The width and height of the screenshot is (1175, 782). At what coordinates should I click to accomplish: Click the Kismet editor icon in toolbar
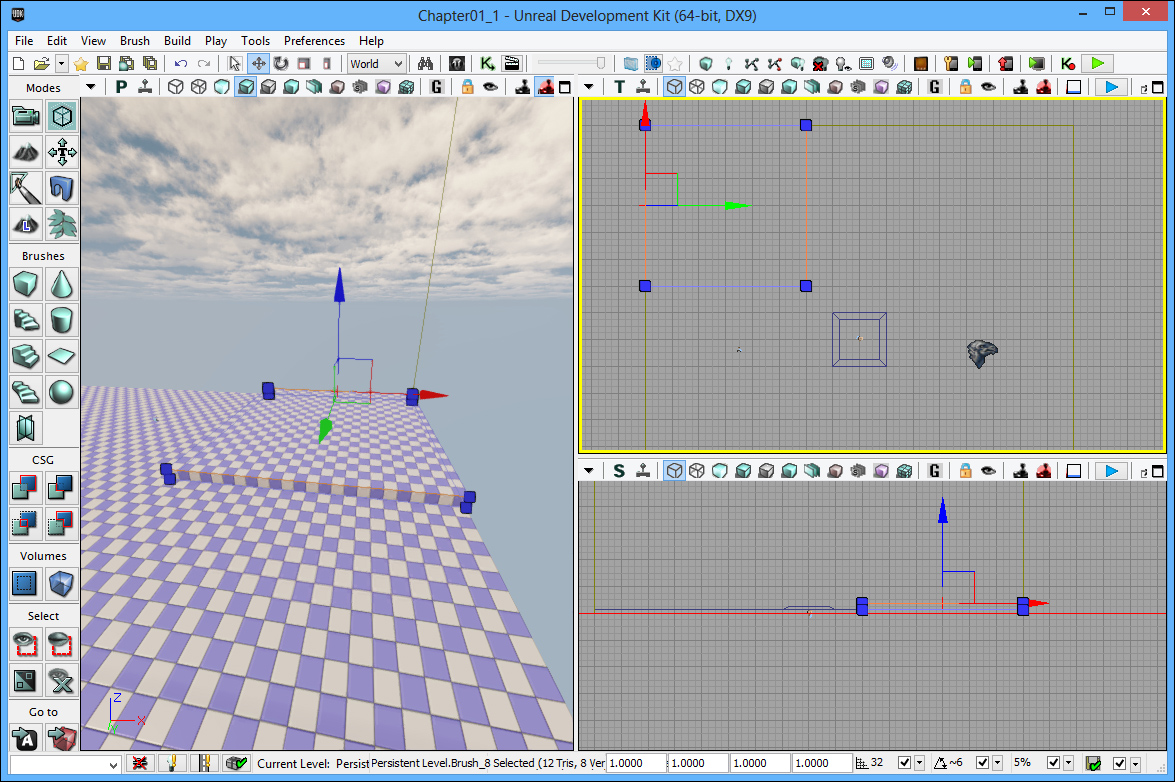tap(488, 63)
